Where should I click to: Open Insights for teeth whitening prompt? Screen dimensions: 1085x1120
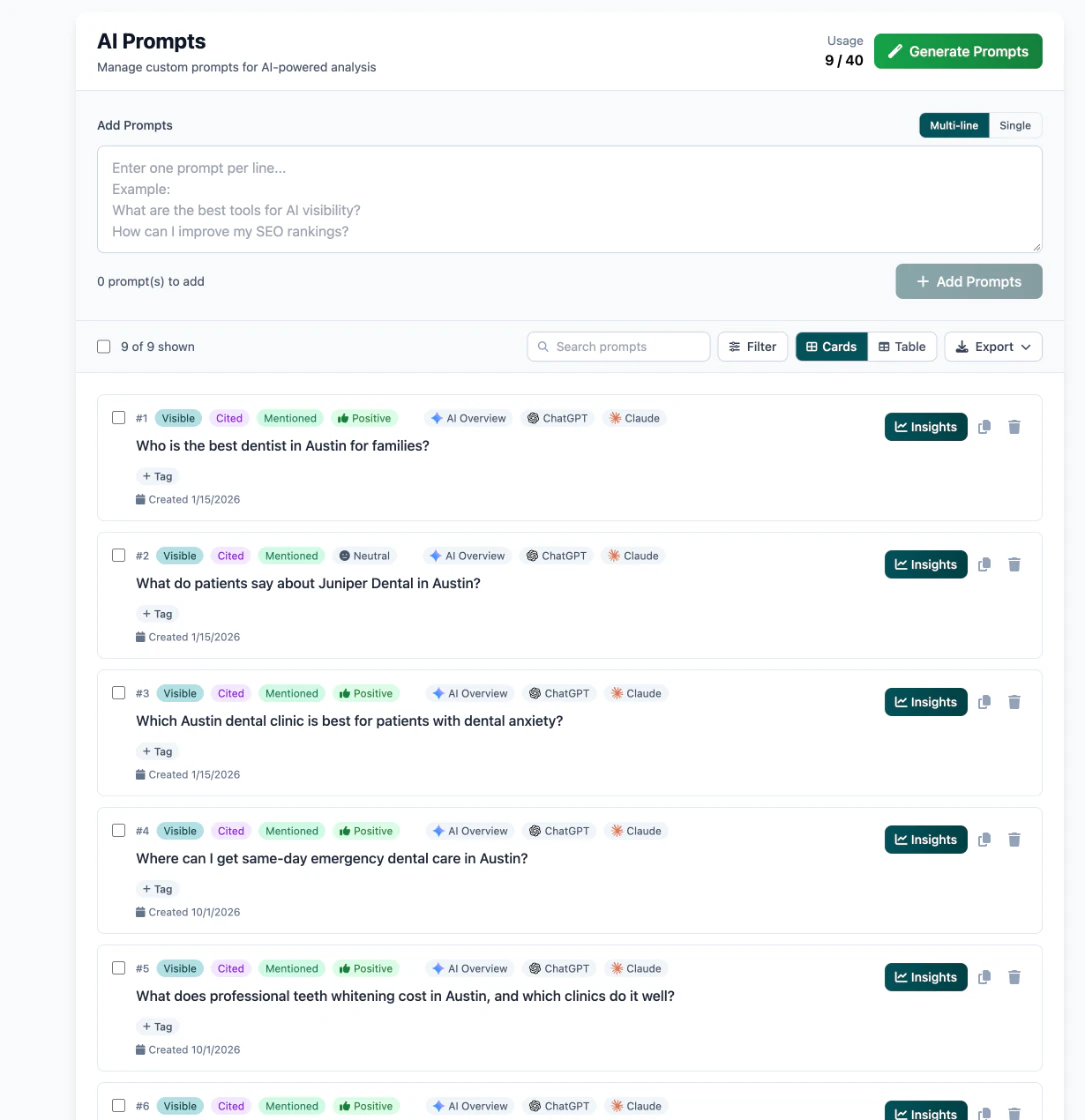coord(926,977)
